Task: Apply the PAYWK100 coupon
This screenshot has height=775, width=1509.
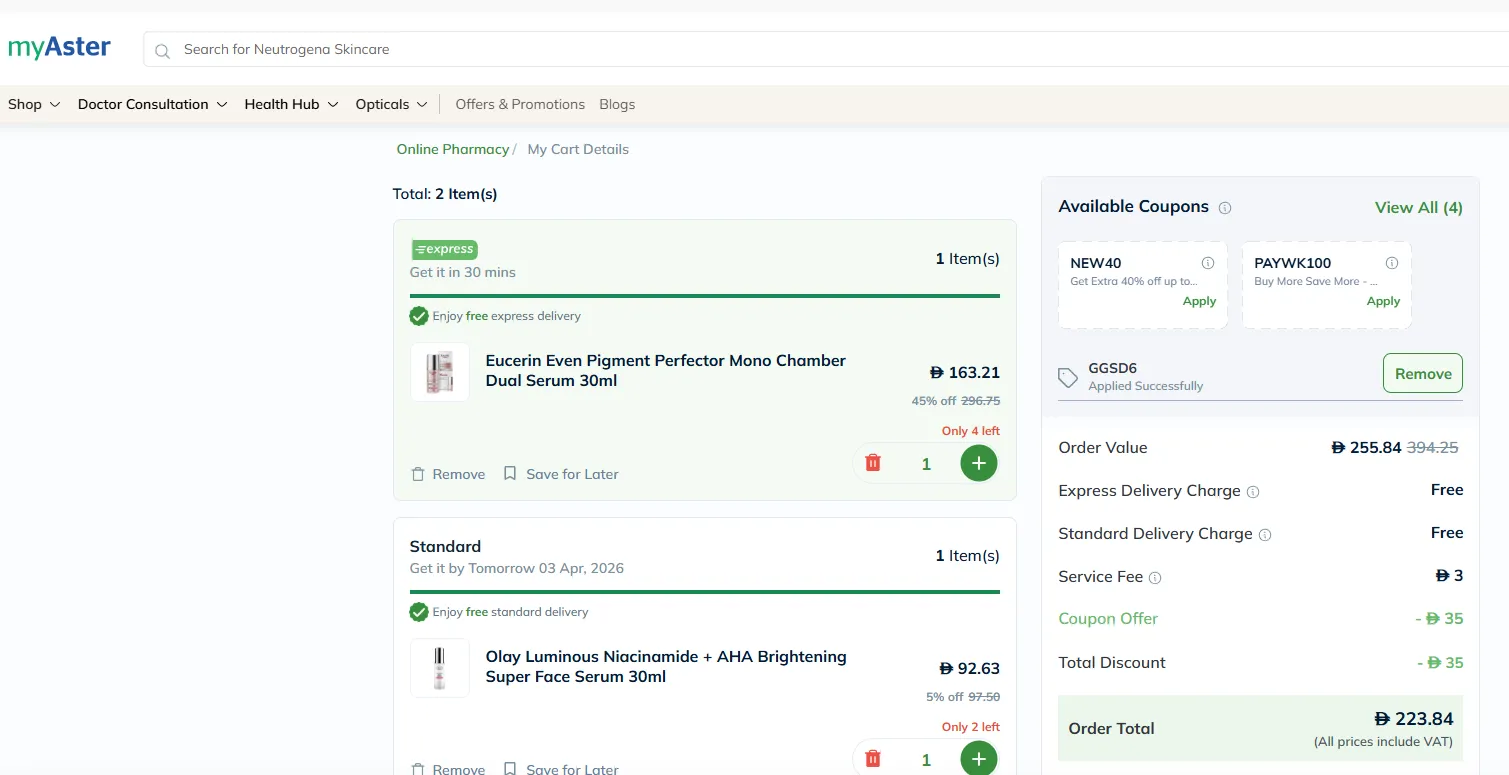Action: click(x=1384, y=301)
